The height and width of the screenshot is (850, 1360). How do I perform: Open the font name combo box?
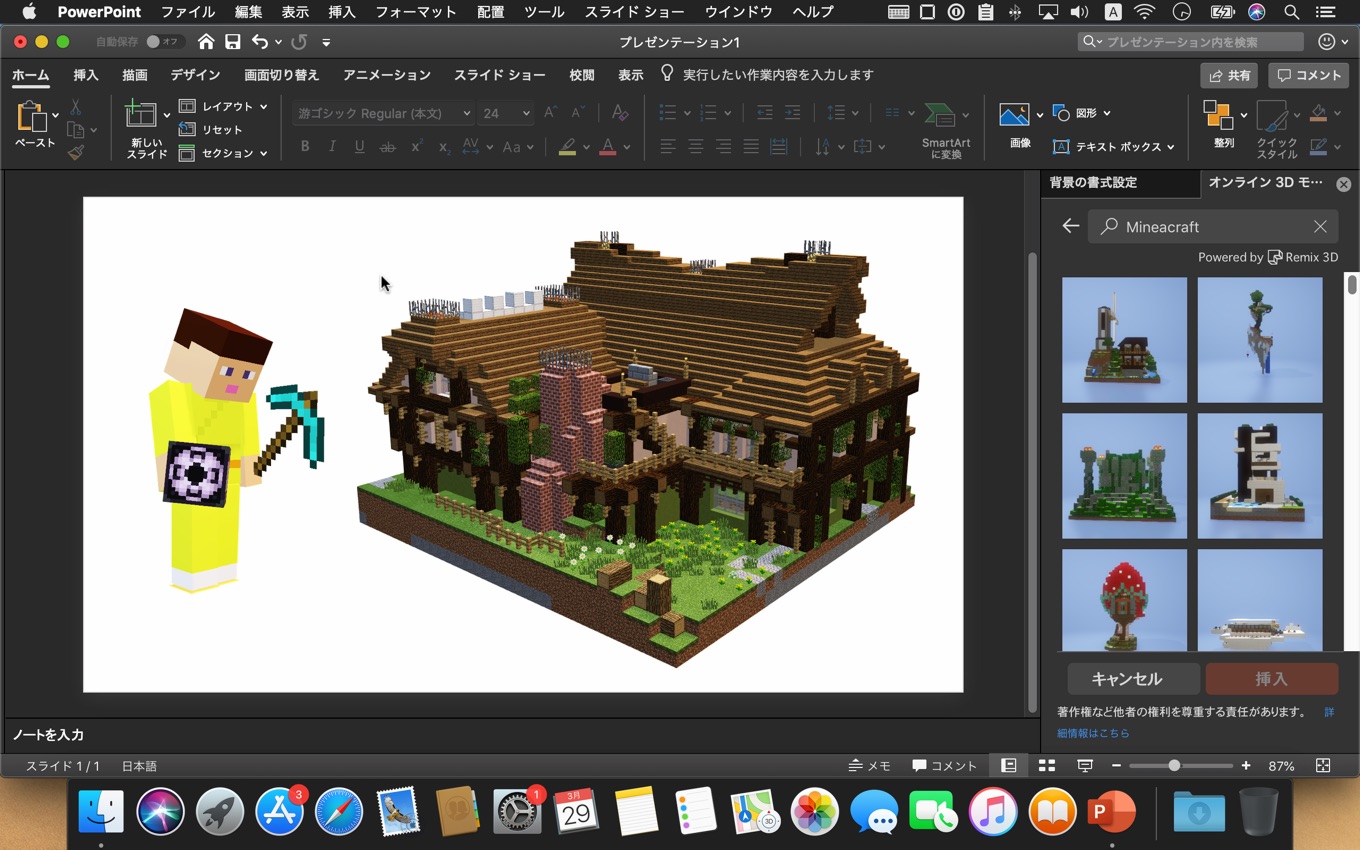[382, 113]
